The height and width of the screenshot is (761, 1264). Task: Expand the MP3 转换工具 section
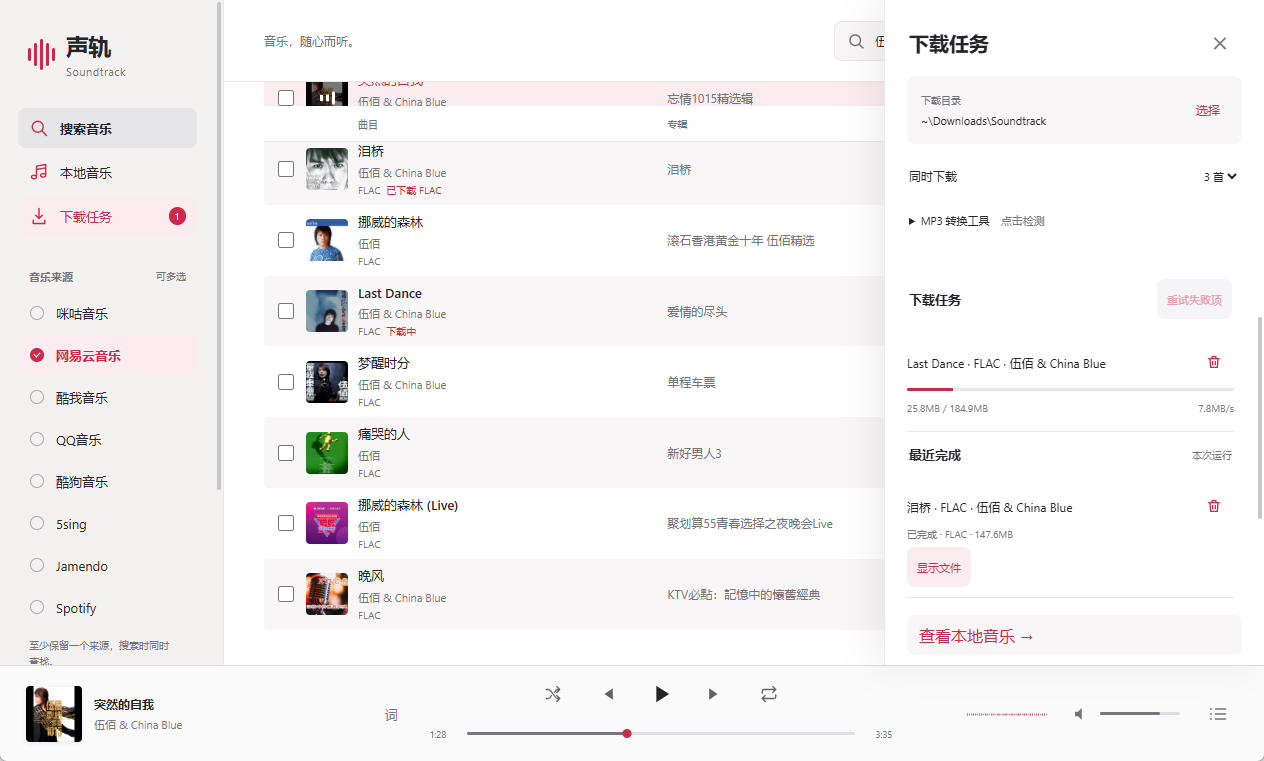coord(949,221)
